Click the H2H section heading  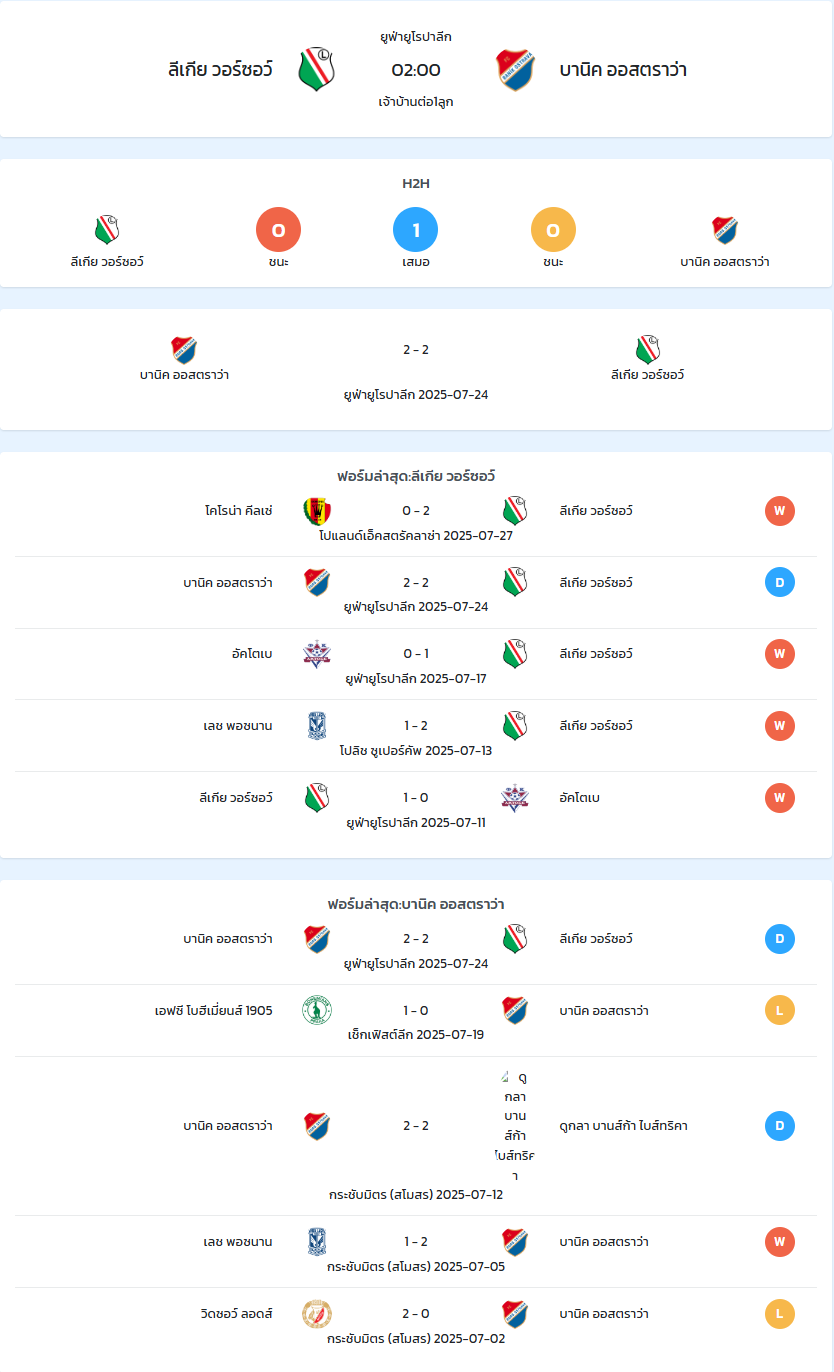click(416, 184)
